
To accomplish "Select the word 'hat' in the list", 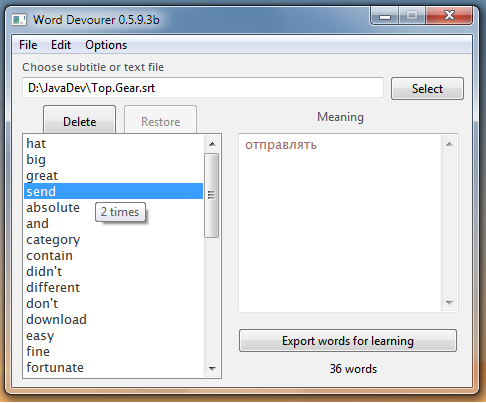I will pyautogui.click(x=113, y=144).
